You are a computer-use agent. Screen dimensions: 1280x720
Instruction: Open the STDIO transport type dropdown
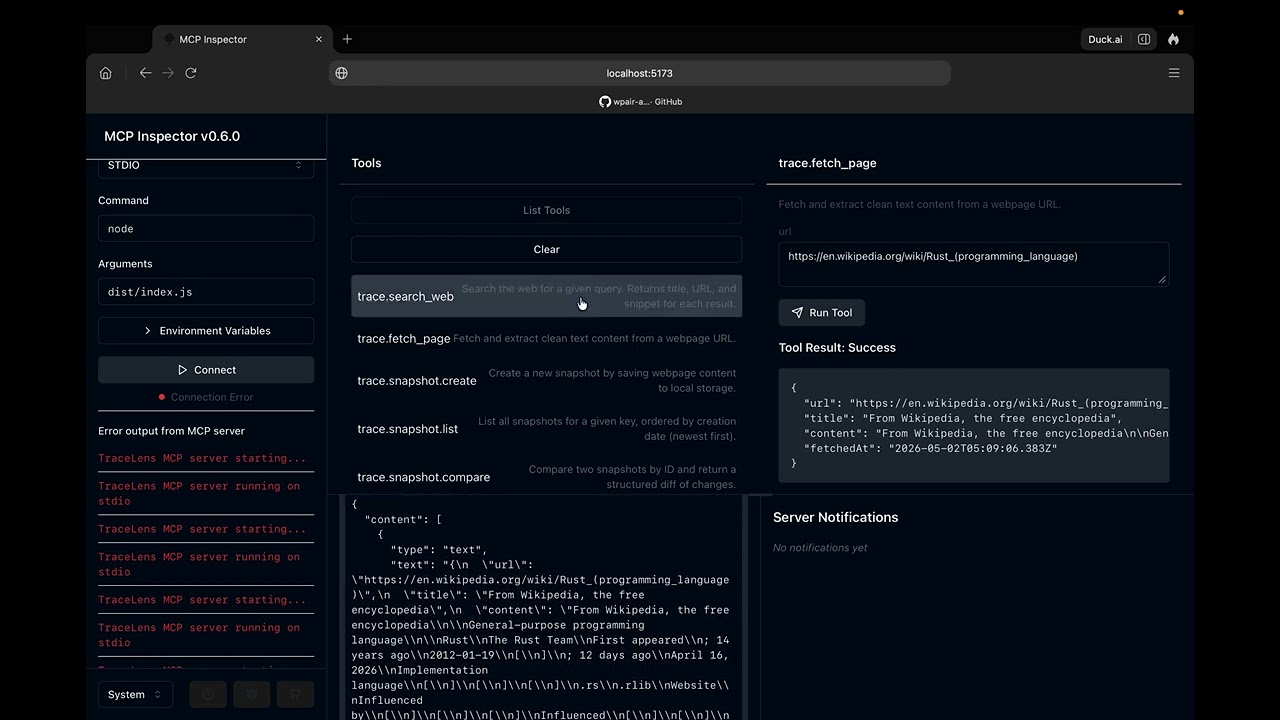[x=206, y=166]
